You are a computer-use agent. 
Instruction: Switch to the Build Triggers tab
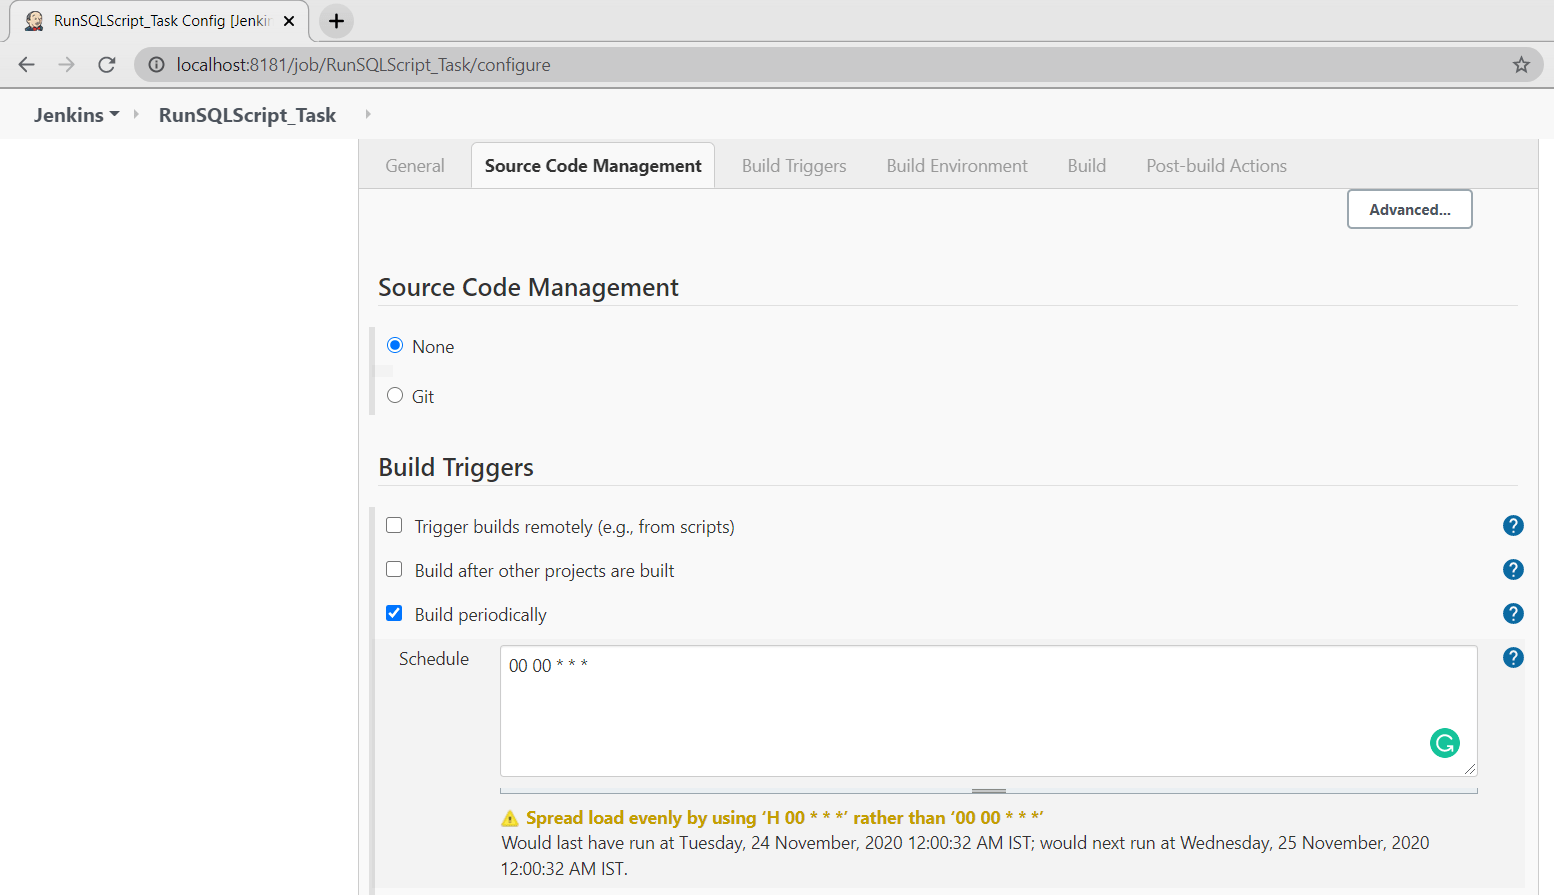794,166
